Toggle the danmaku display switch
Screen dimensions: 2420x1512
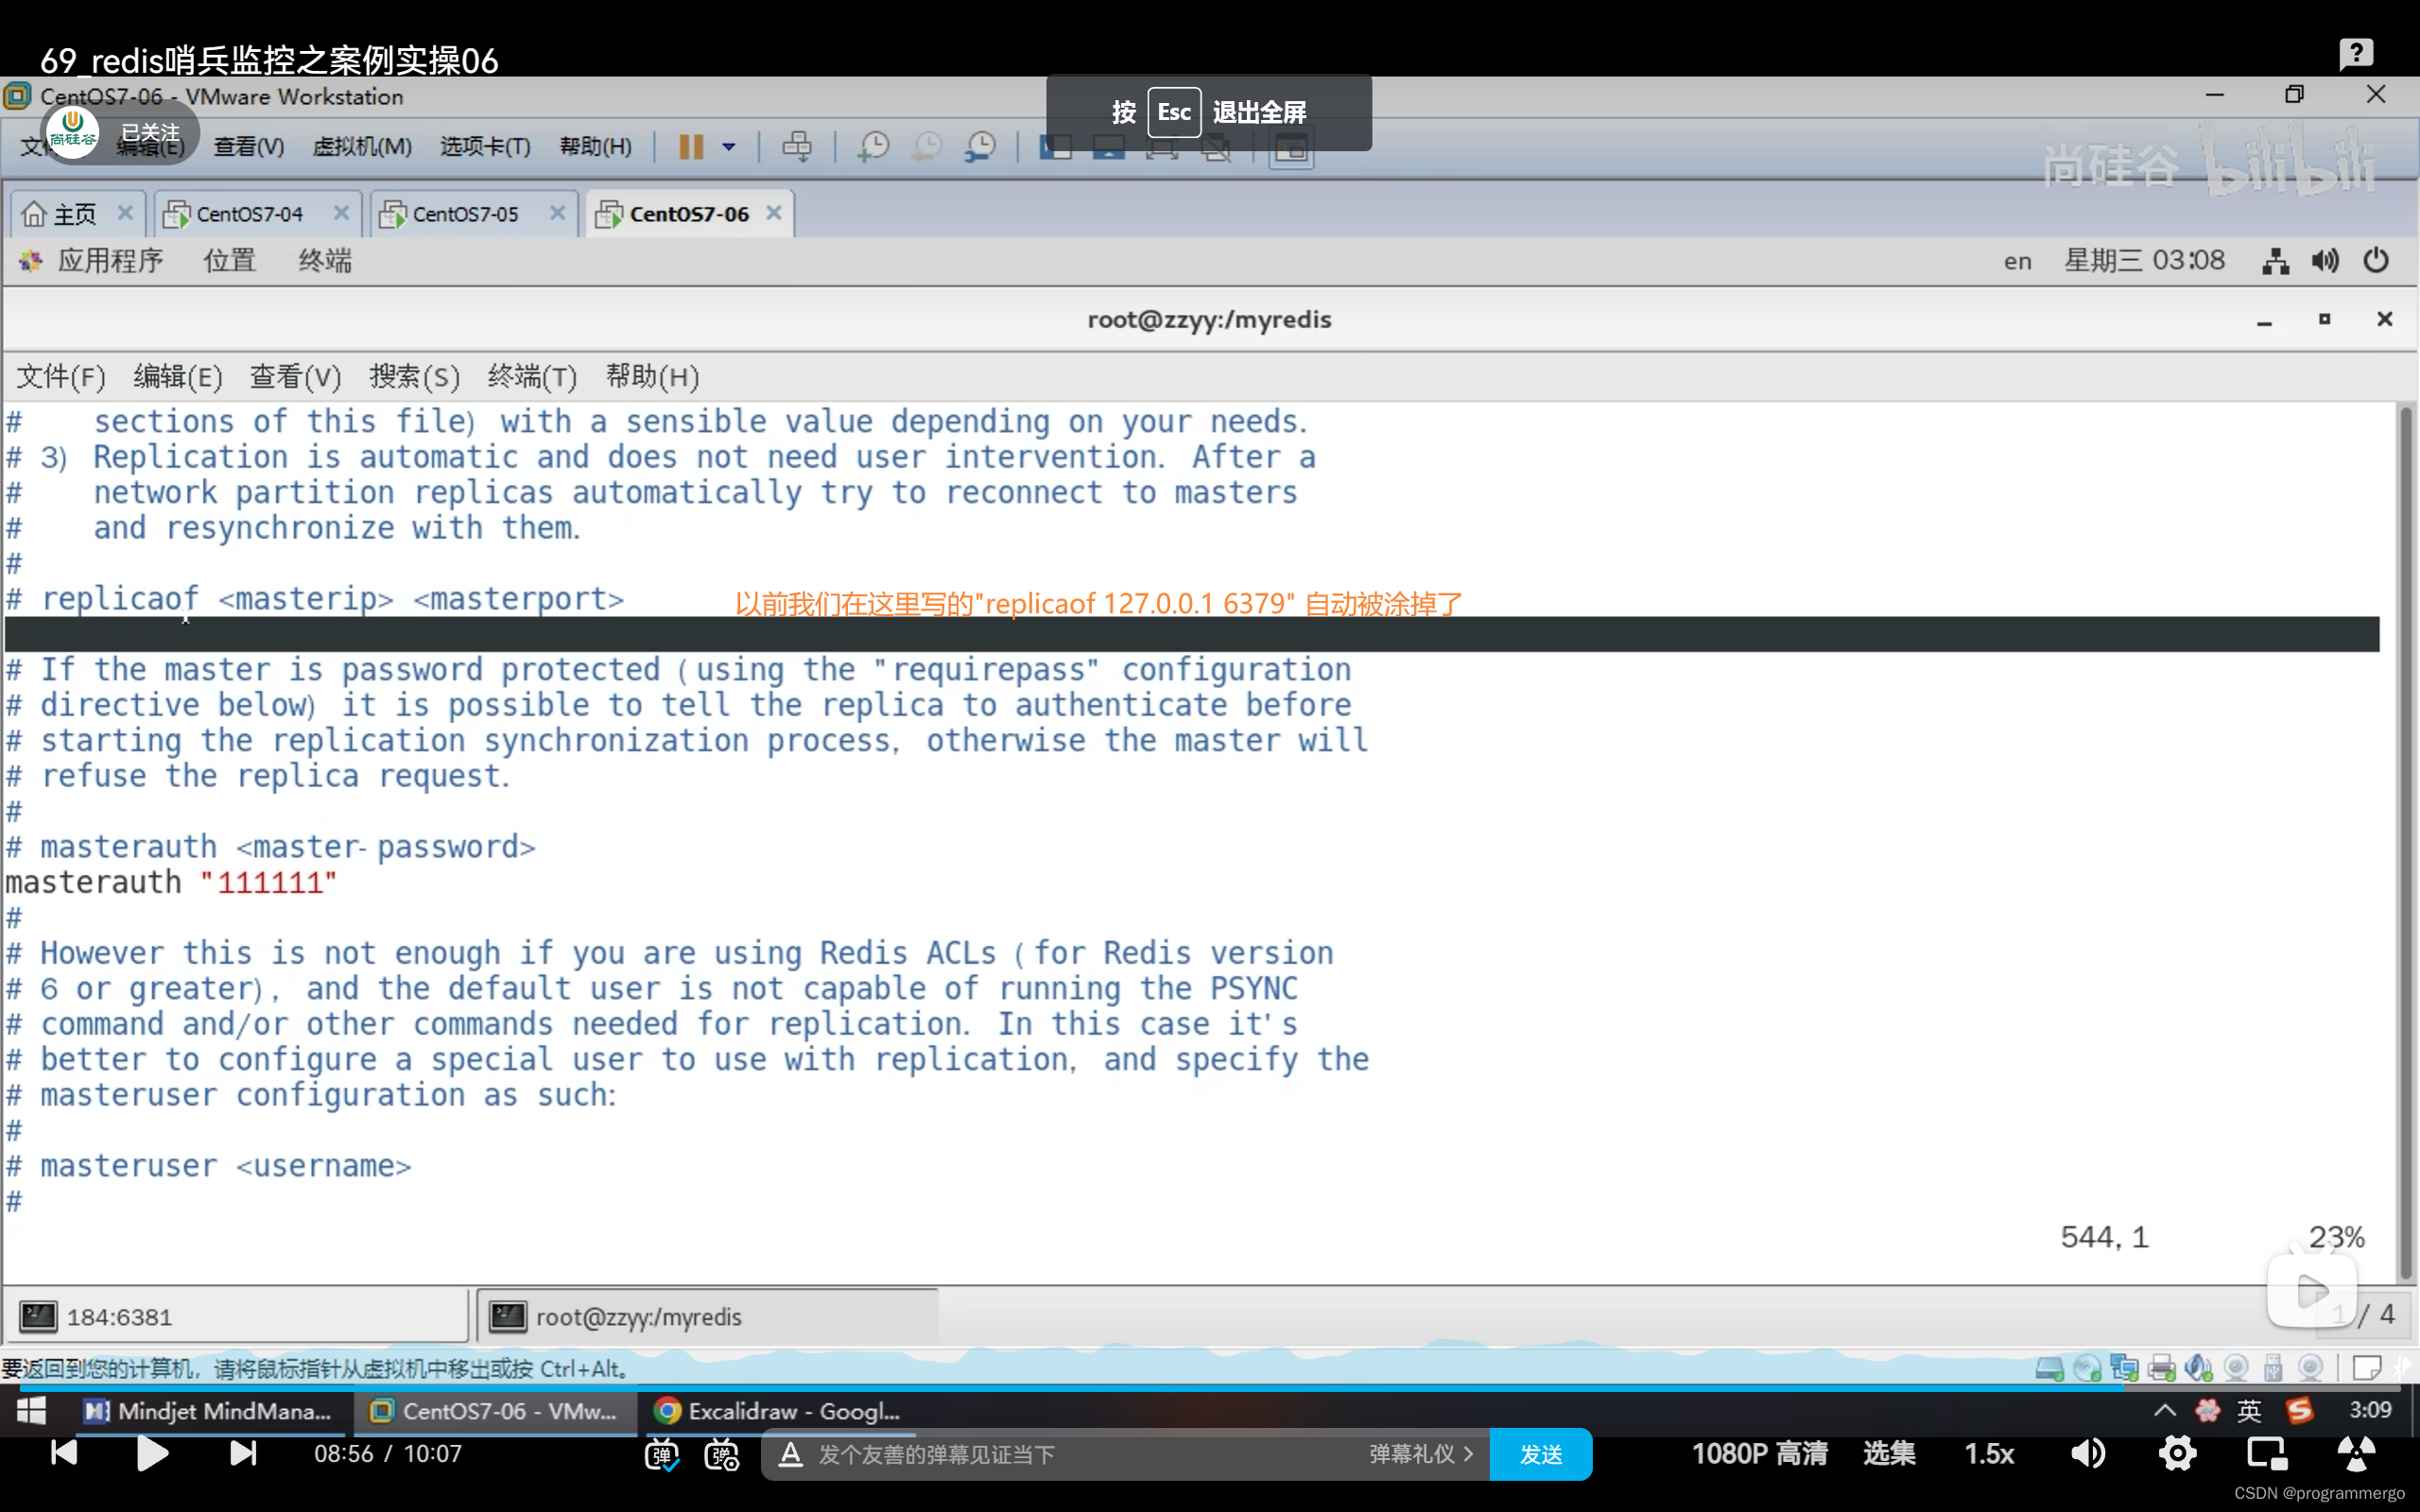point(662,1454)
